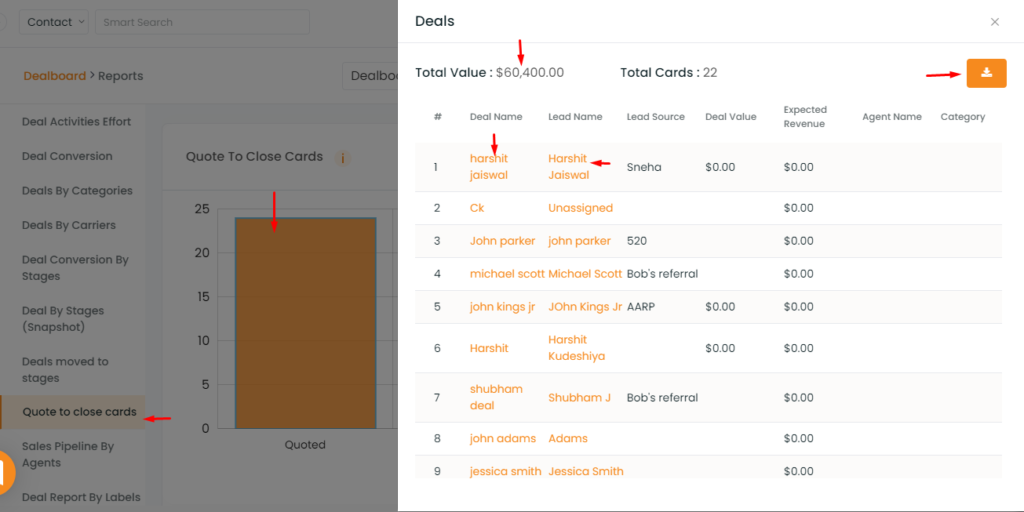Open Deals By Carriers report

click(69, 225)
